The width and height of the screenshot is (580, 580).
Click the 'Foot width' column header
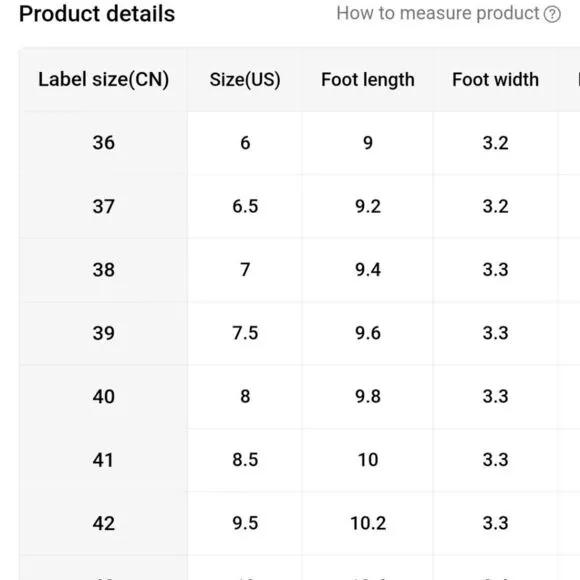[495, 80]
